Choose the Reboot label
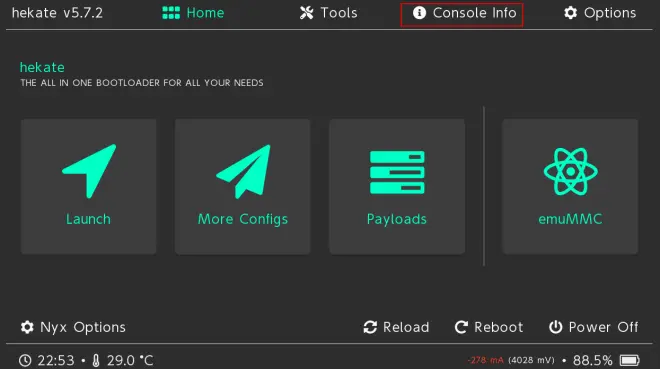660x369 pixels. click(499, 327)
